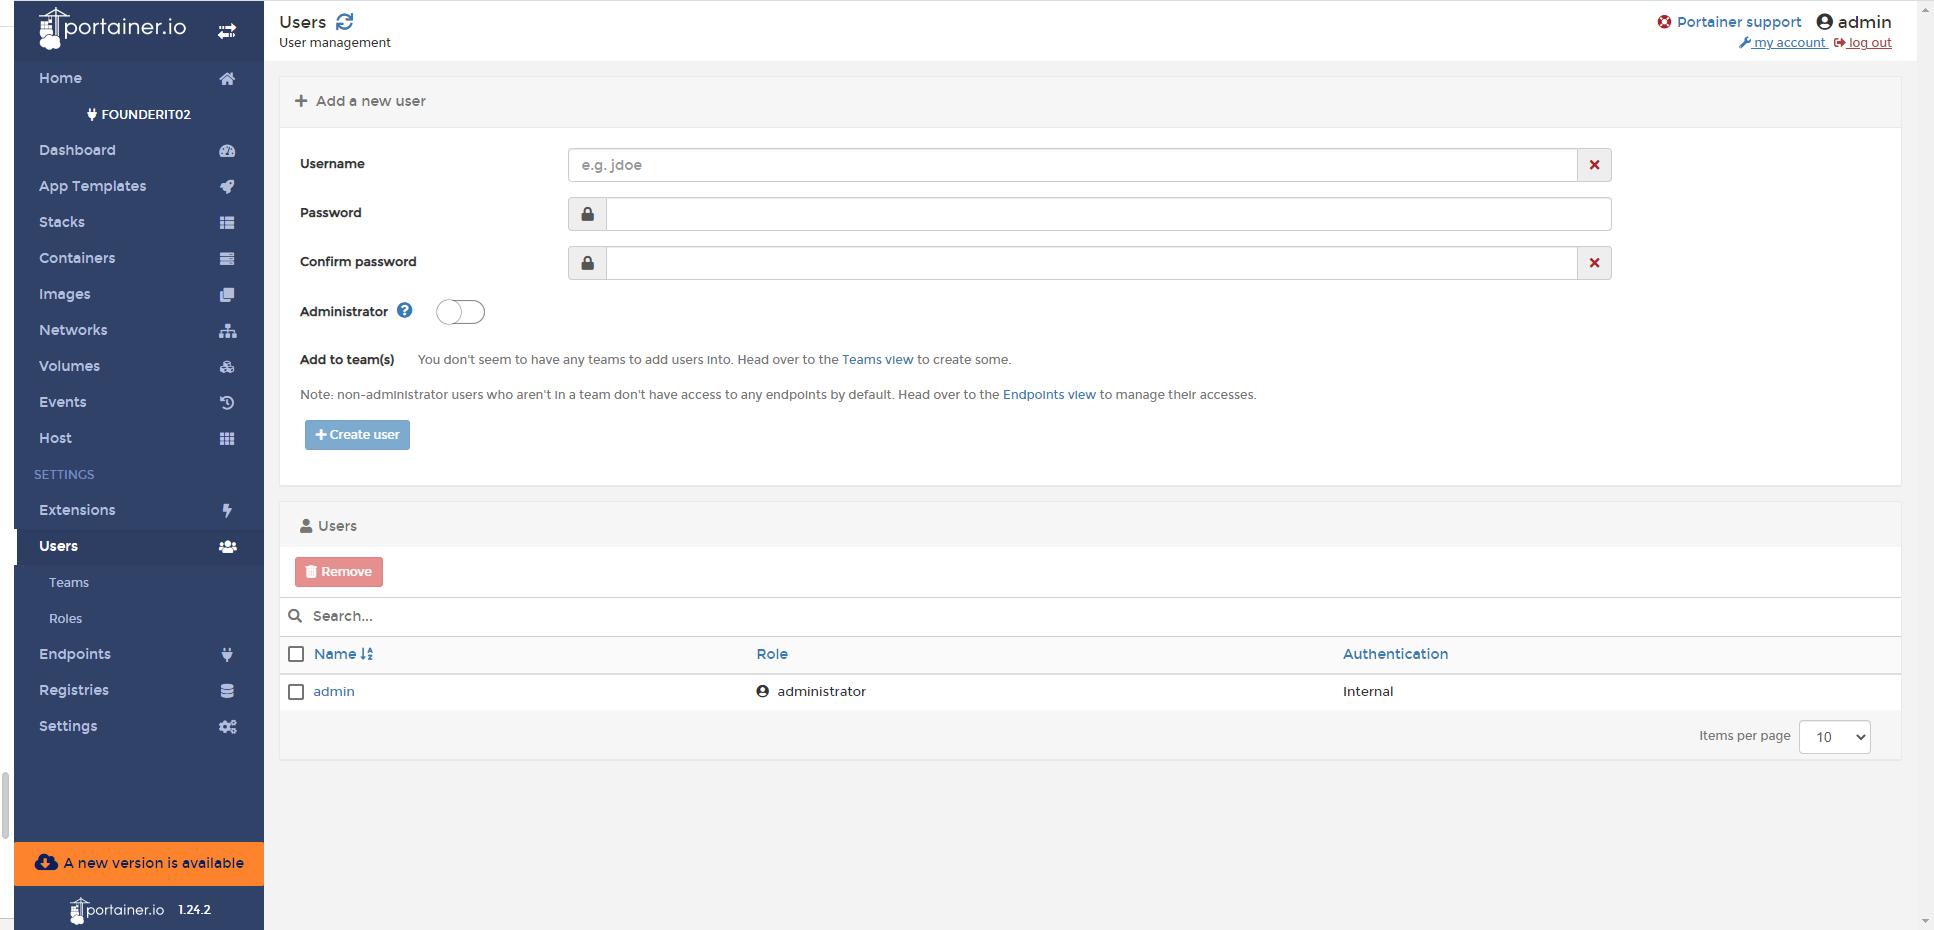Click the Administrator help question mark icon

pos(404,310)
